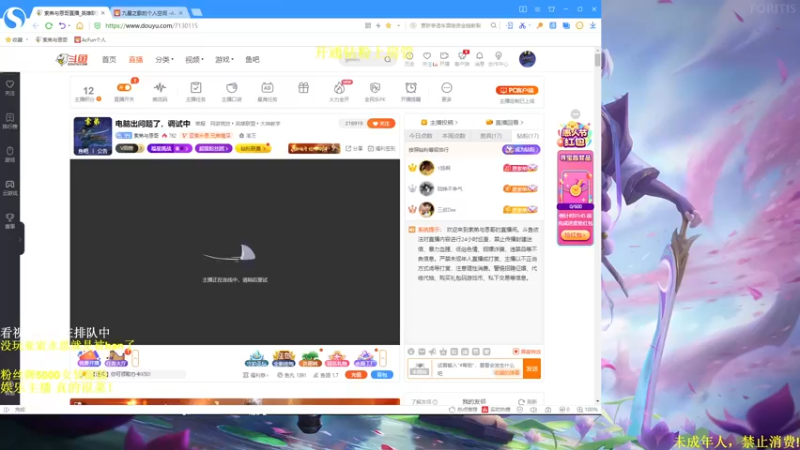Screen dimensions: 800x450
Task: Open the Douyu logo home link
Action: [x=71, y=60]
